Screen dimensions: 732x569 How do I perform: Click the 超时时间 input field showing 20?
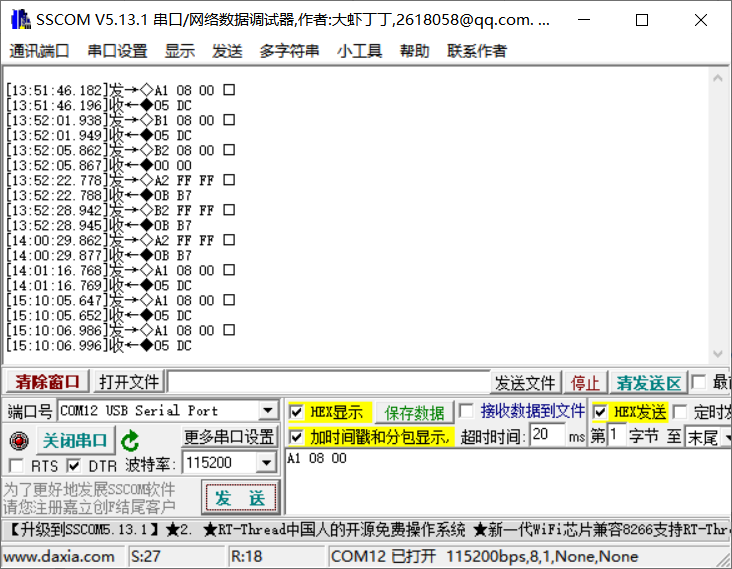tap(547, 435)
